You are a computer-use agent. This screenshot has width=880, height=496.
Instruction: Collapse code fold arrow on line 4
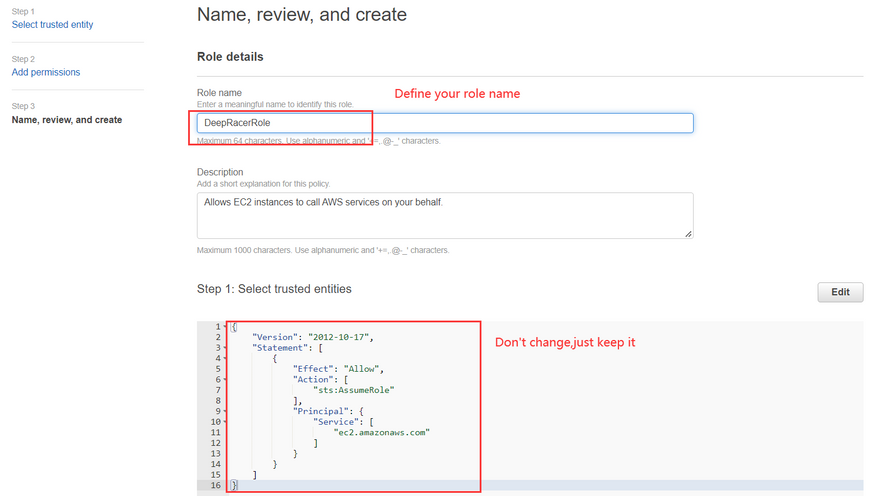pyautogui.click(x=225, y=359)
